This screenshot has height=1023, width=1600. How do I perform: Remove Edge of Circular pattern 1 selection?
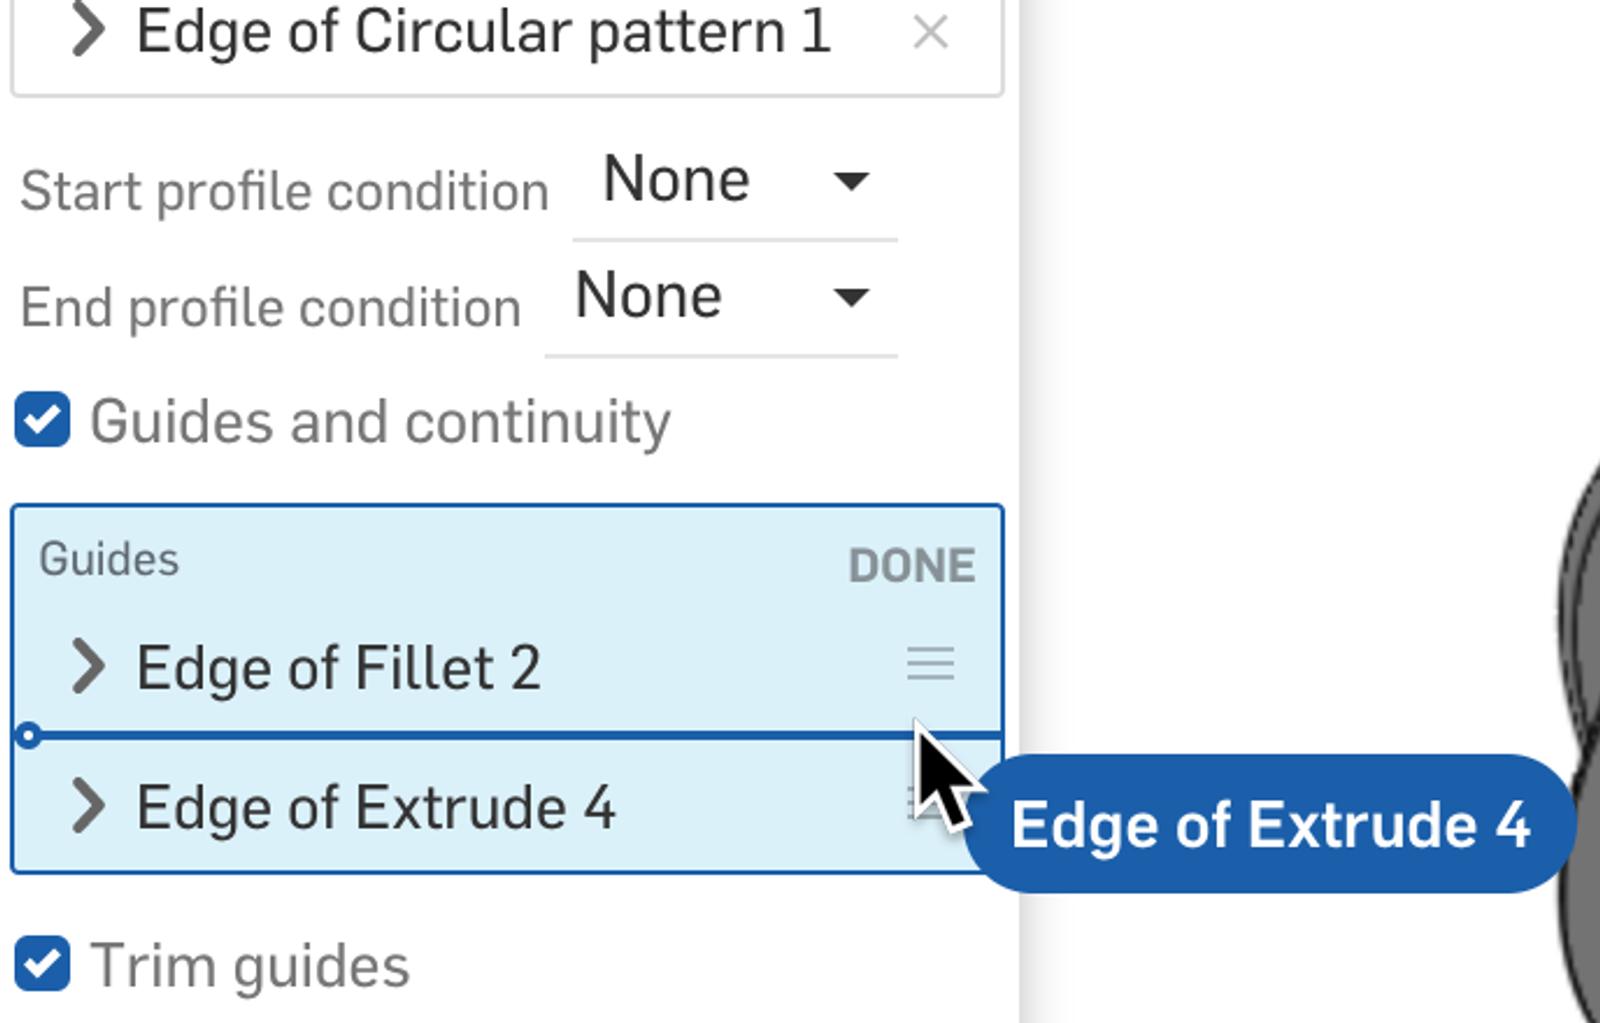930,33
